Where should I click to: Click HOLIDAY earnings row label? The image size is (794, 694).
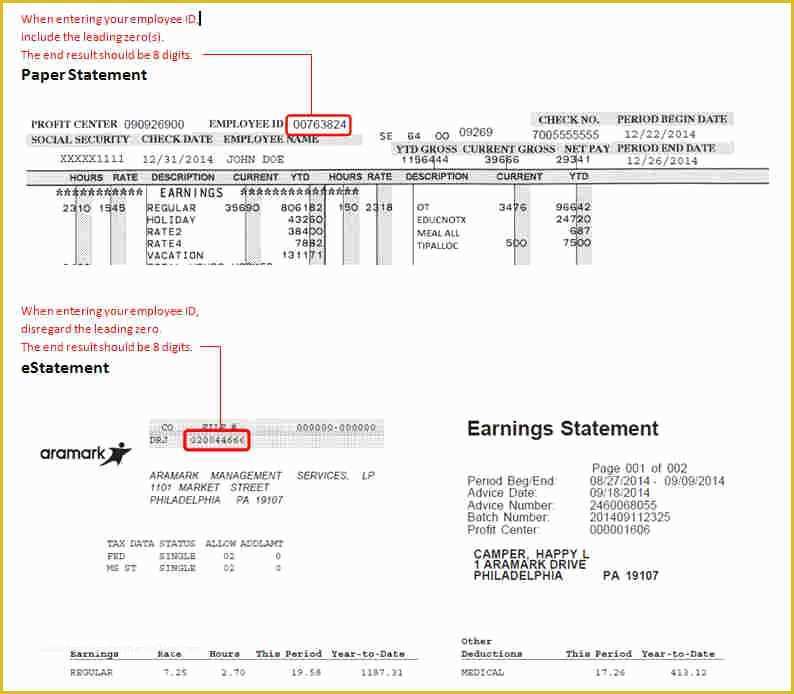click(171, 220)
